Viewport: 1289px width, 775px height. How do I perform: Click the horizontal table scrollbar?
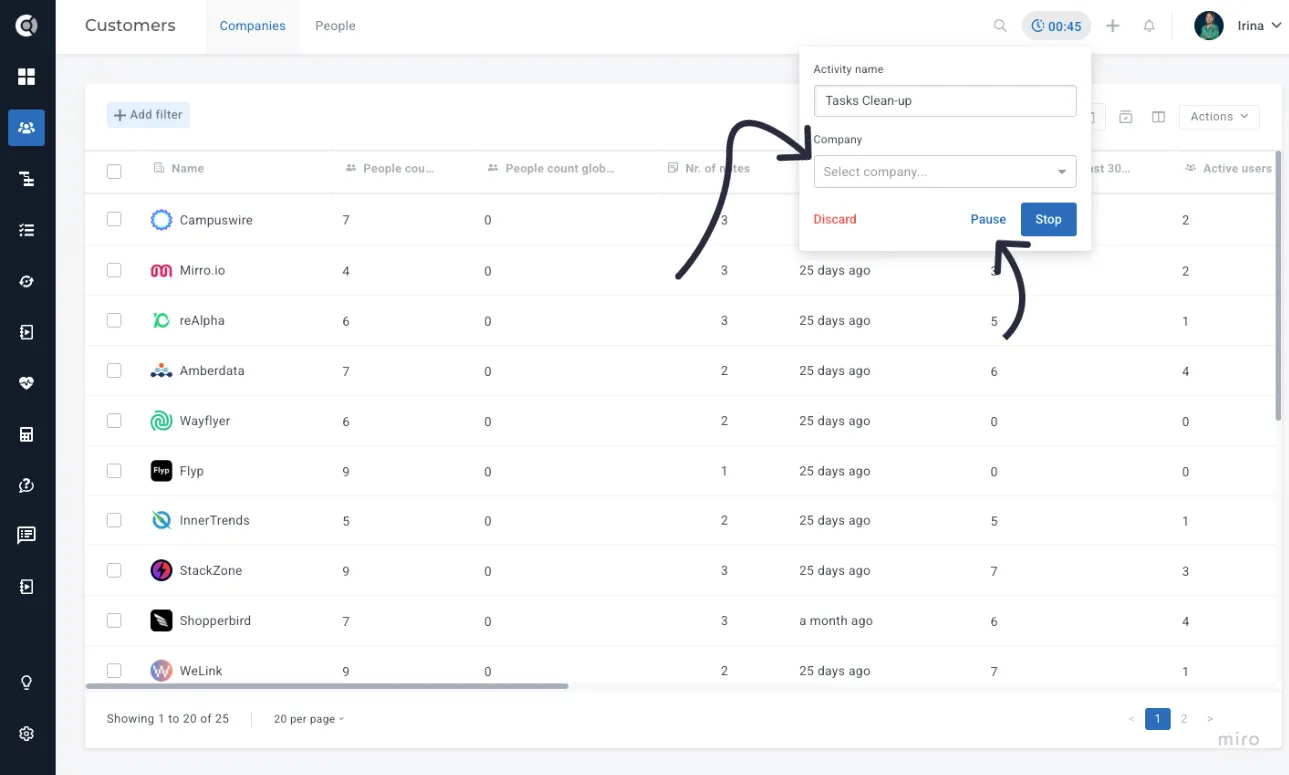tap(327, 686)
